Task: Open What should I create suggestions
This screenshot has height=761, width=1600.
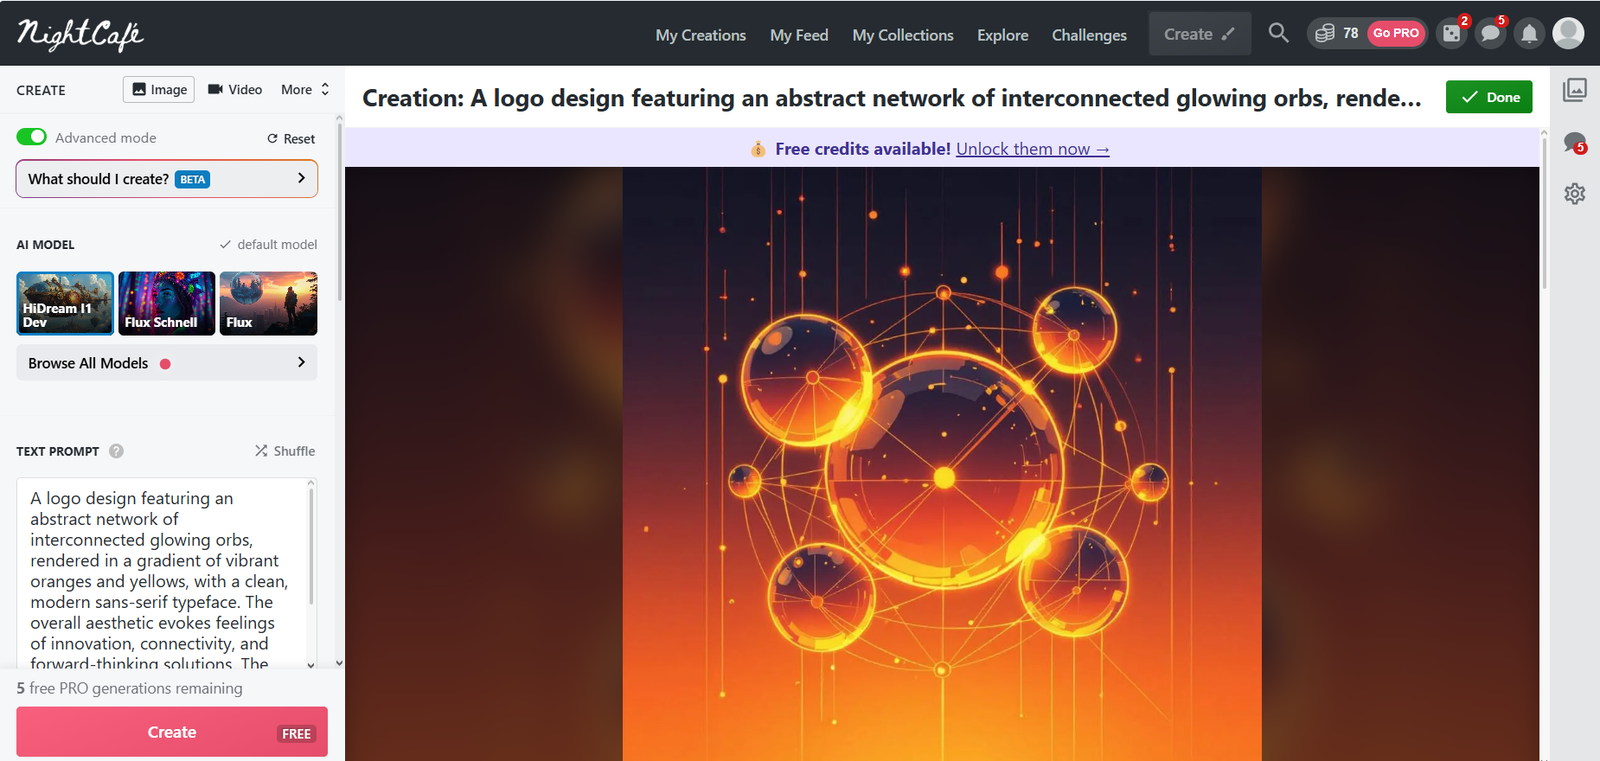Action: click(166, 179)
